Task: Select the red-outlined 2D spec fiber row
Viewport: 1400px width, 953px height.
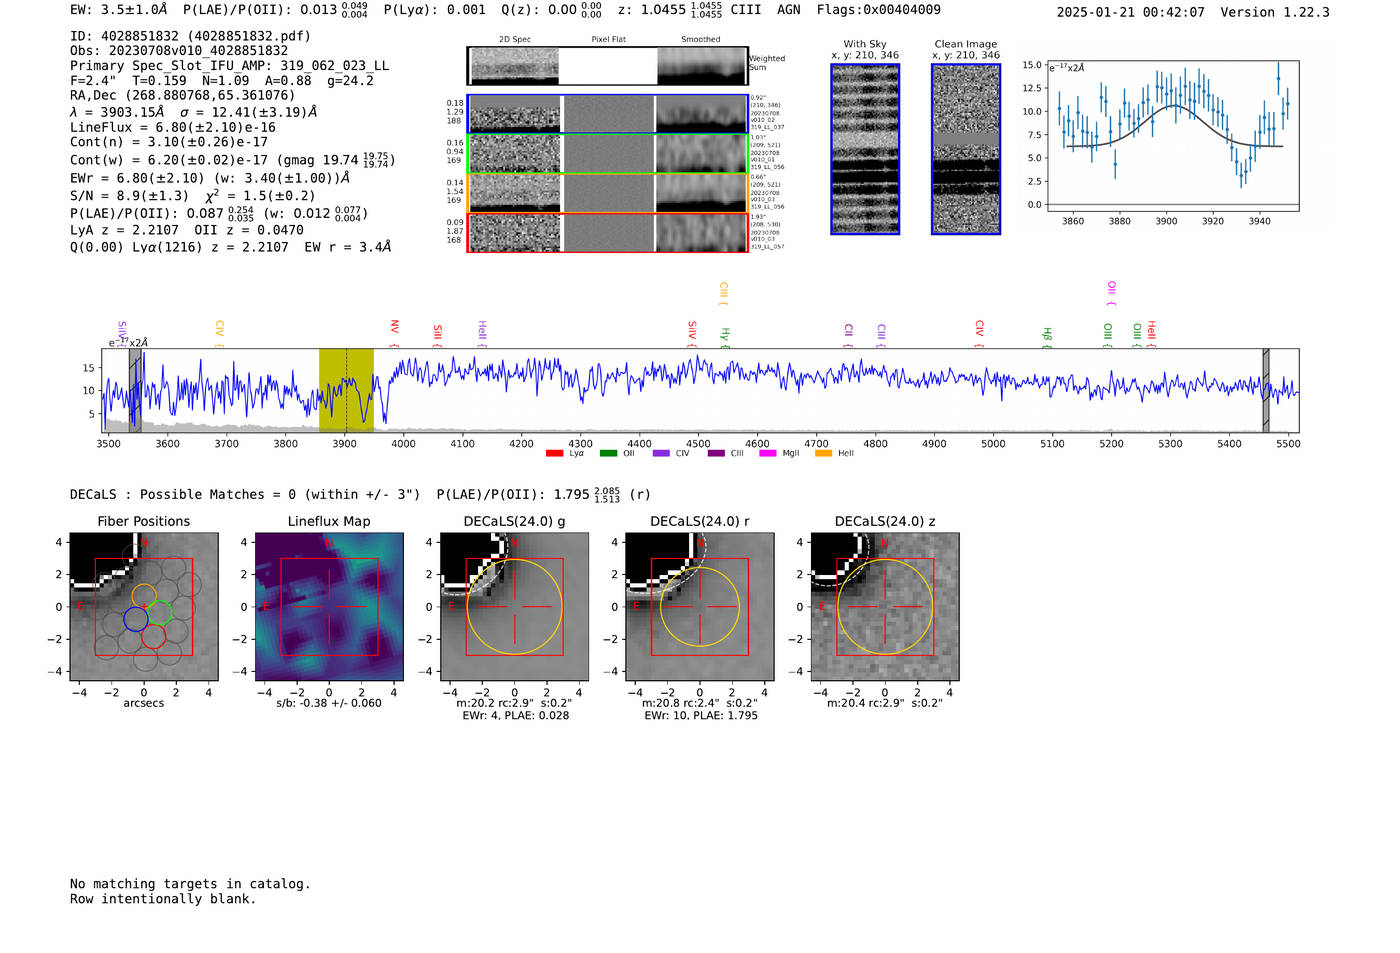Action: click(x=608, y=232)
